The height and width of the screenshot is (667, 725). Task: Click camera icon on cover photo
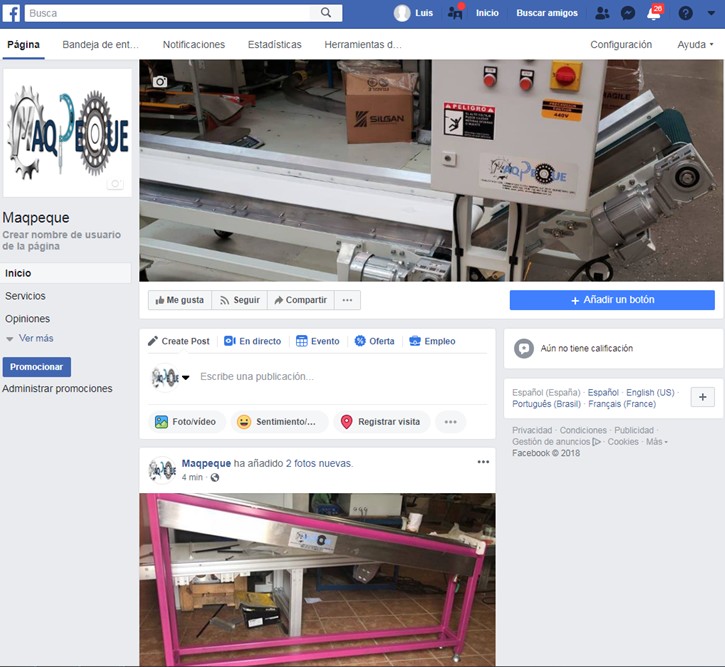pyautogui.click(x=160, y=82)
